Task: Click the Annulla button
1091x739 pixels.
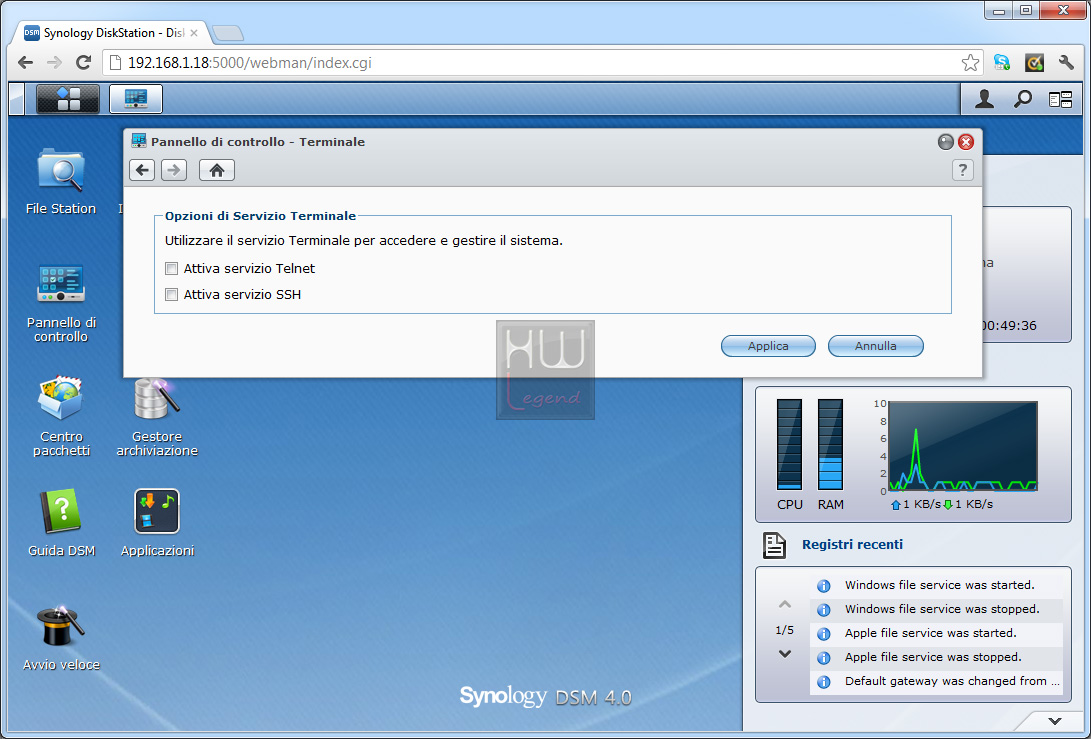Action: point(875,346)
